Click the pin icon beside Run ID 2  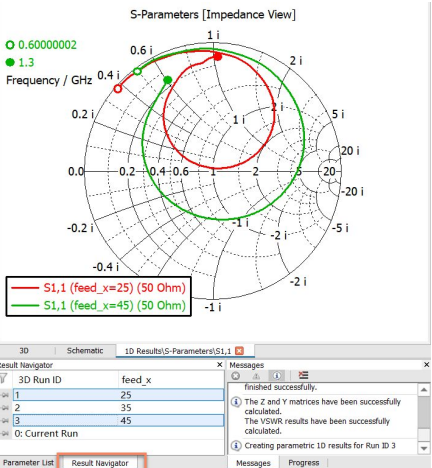5,408
